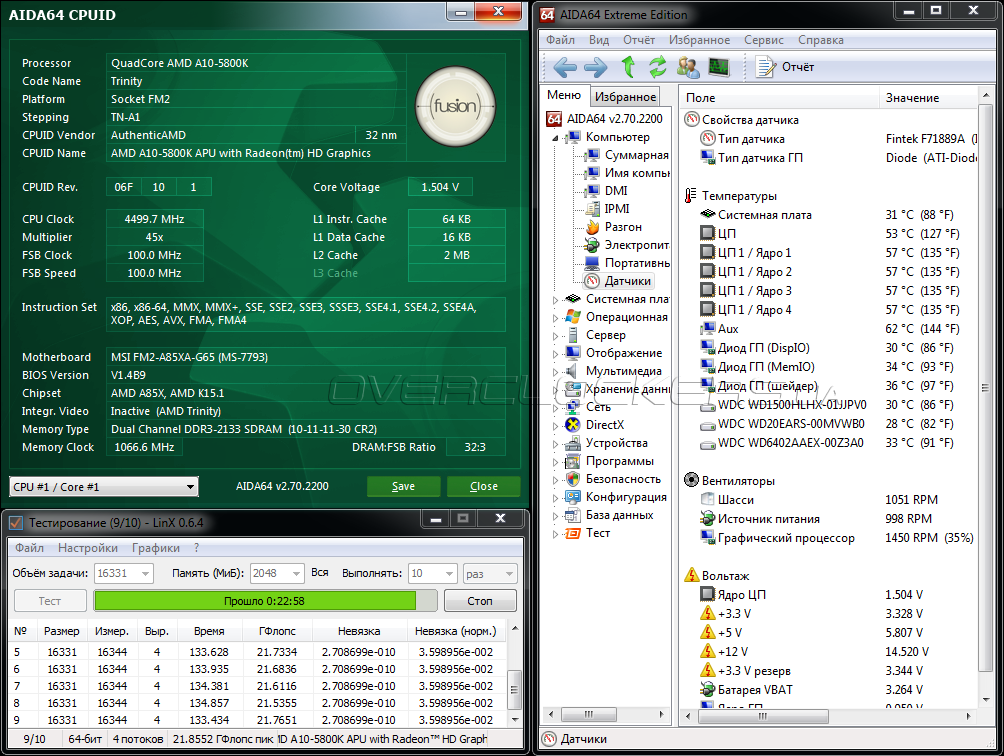Open Память (МиБ) combo box in LinX
Image resolution: width=1004 pixels, height=756 pixels.
[x=276, y=573]
